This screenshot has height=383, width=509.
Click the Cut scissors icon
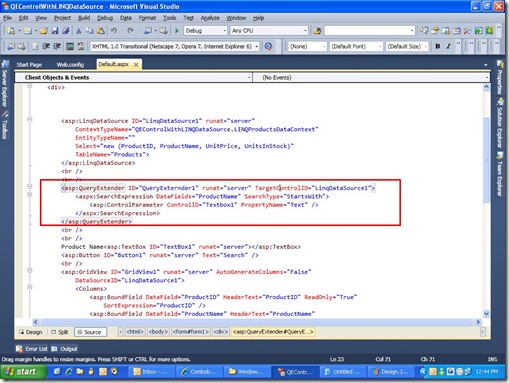click(79, 31)
